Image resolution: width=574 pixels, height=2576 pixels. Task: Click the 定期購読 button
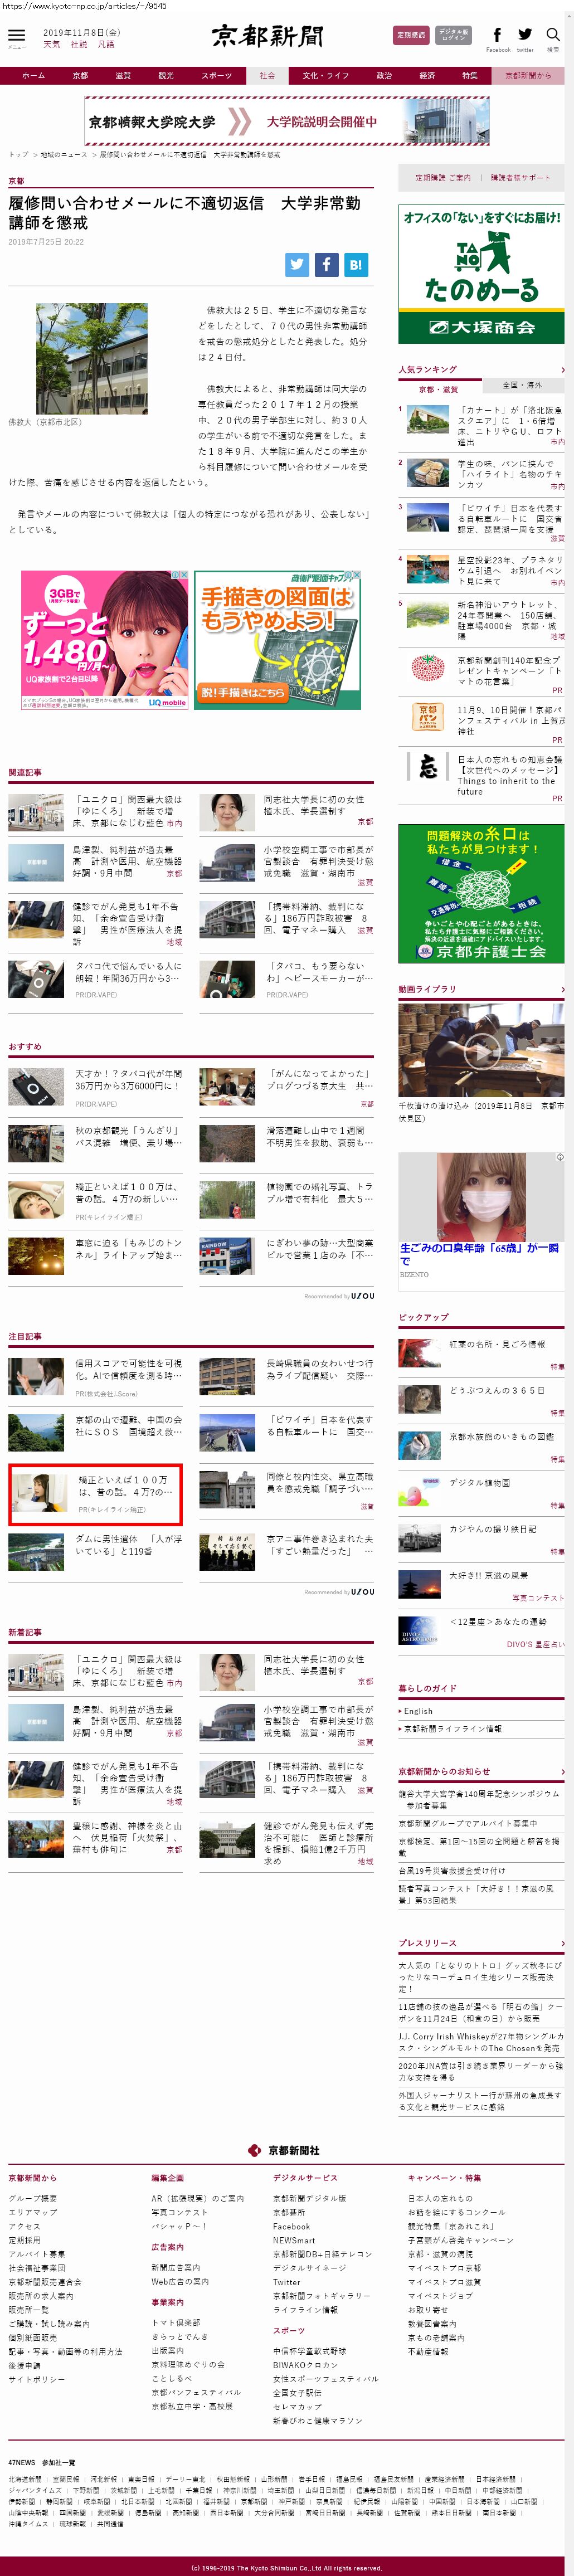[411, 36]
